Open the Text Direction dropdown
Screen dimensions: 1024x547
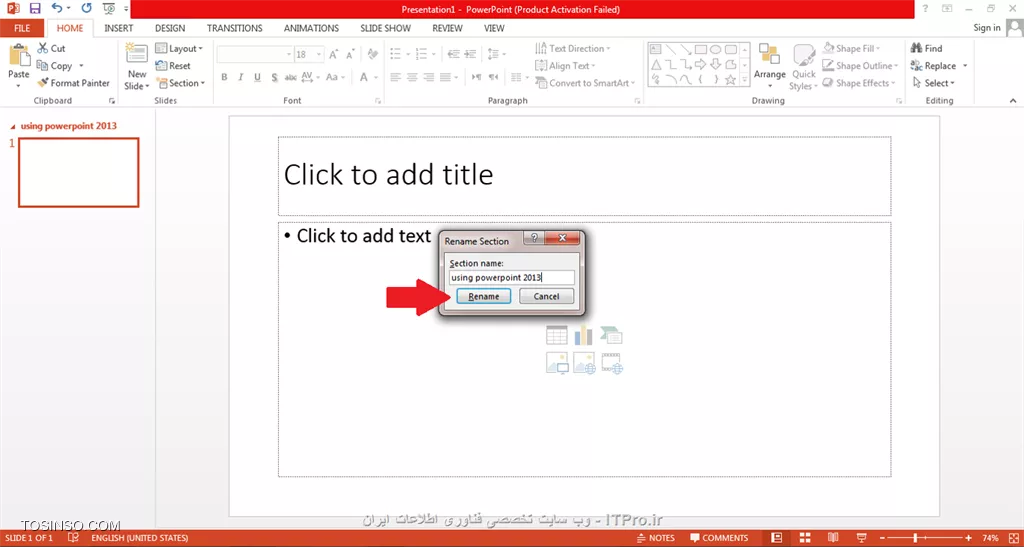tap(573, 48)
